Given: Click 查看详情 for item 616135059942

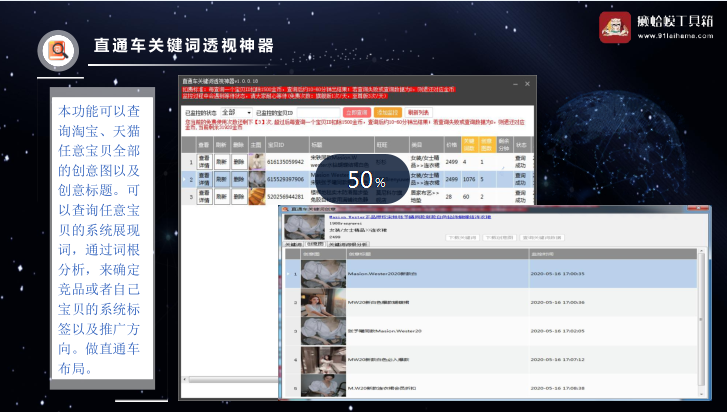Looking at the screenshot, I should pyautogui.click(x=204, y=162).
